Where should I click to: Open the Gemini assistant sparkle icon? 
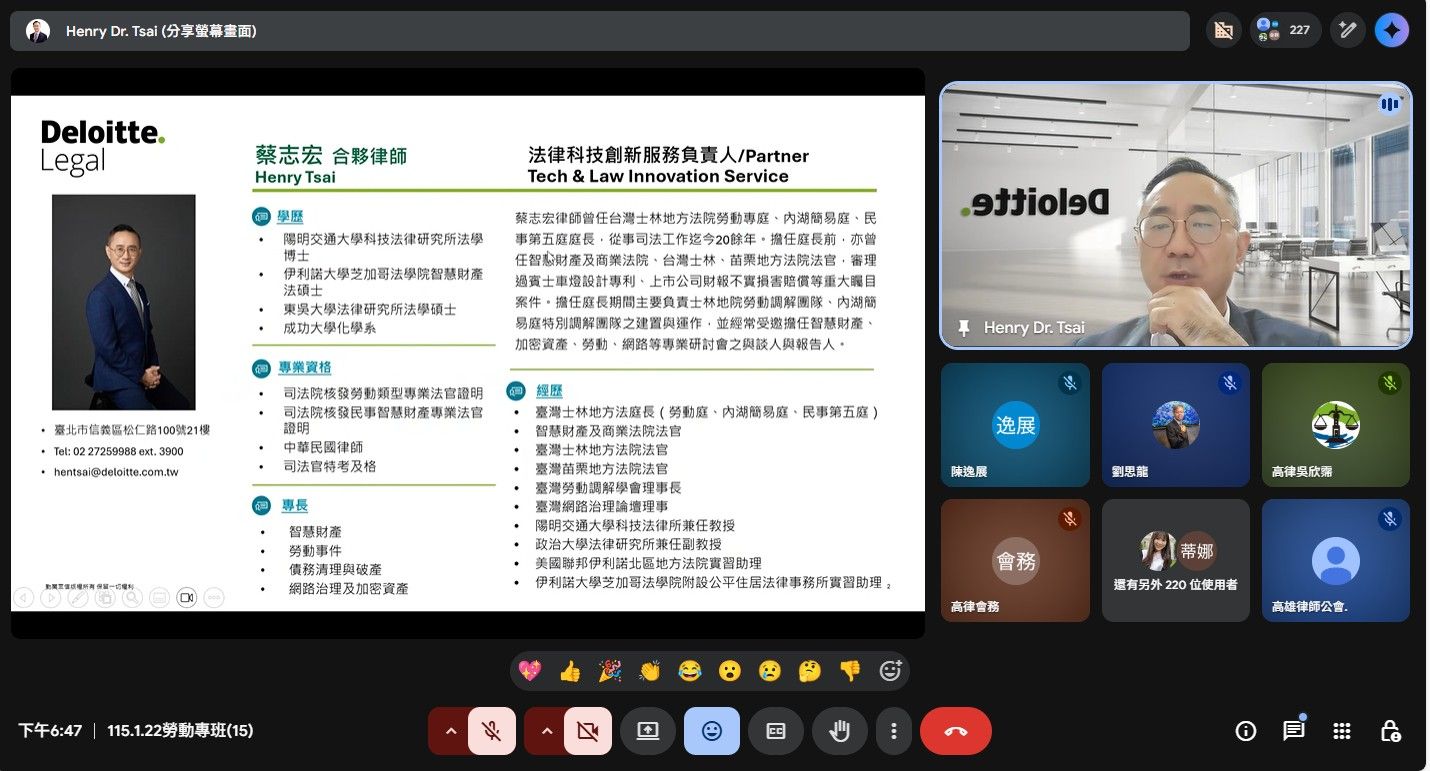point(1391,30)
